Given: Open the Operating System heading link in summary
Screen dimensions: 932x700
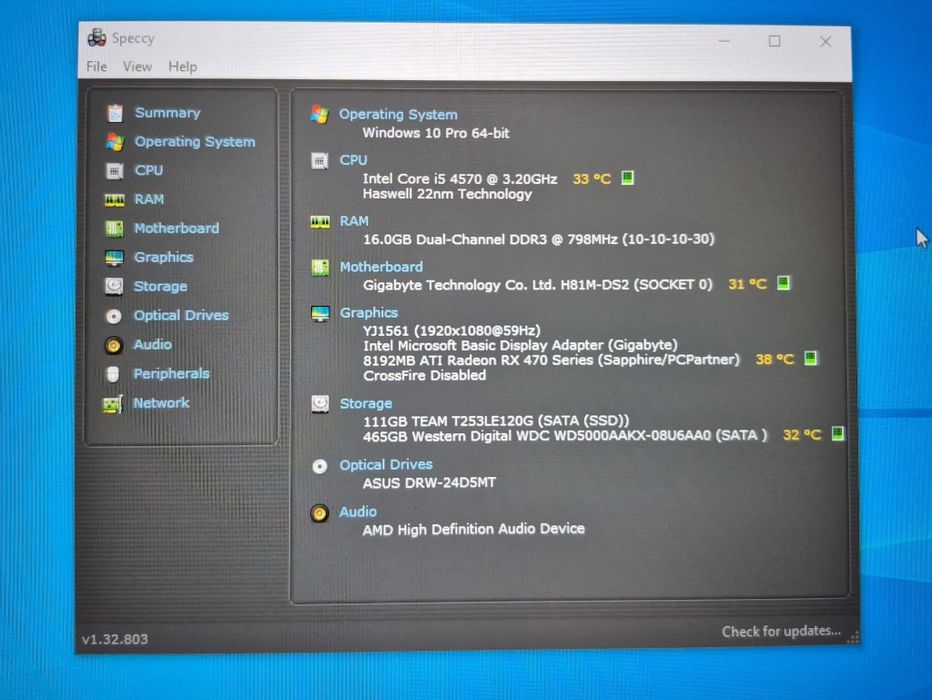Looking at the screenshot, I should [398, 114].
